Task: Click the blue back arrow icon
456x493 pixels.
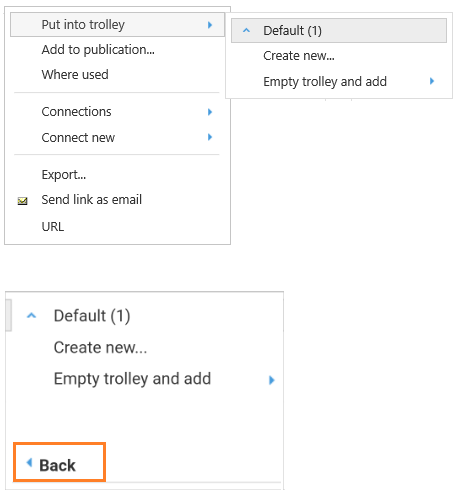Action: pyautogui.click(x=29, y=462)
